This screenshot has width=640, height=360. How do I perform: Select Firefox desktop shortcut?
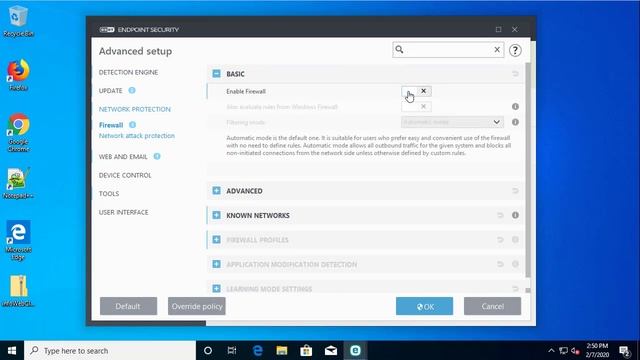click(x=18, y=75)
